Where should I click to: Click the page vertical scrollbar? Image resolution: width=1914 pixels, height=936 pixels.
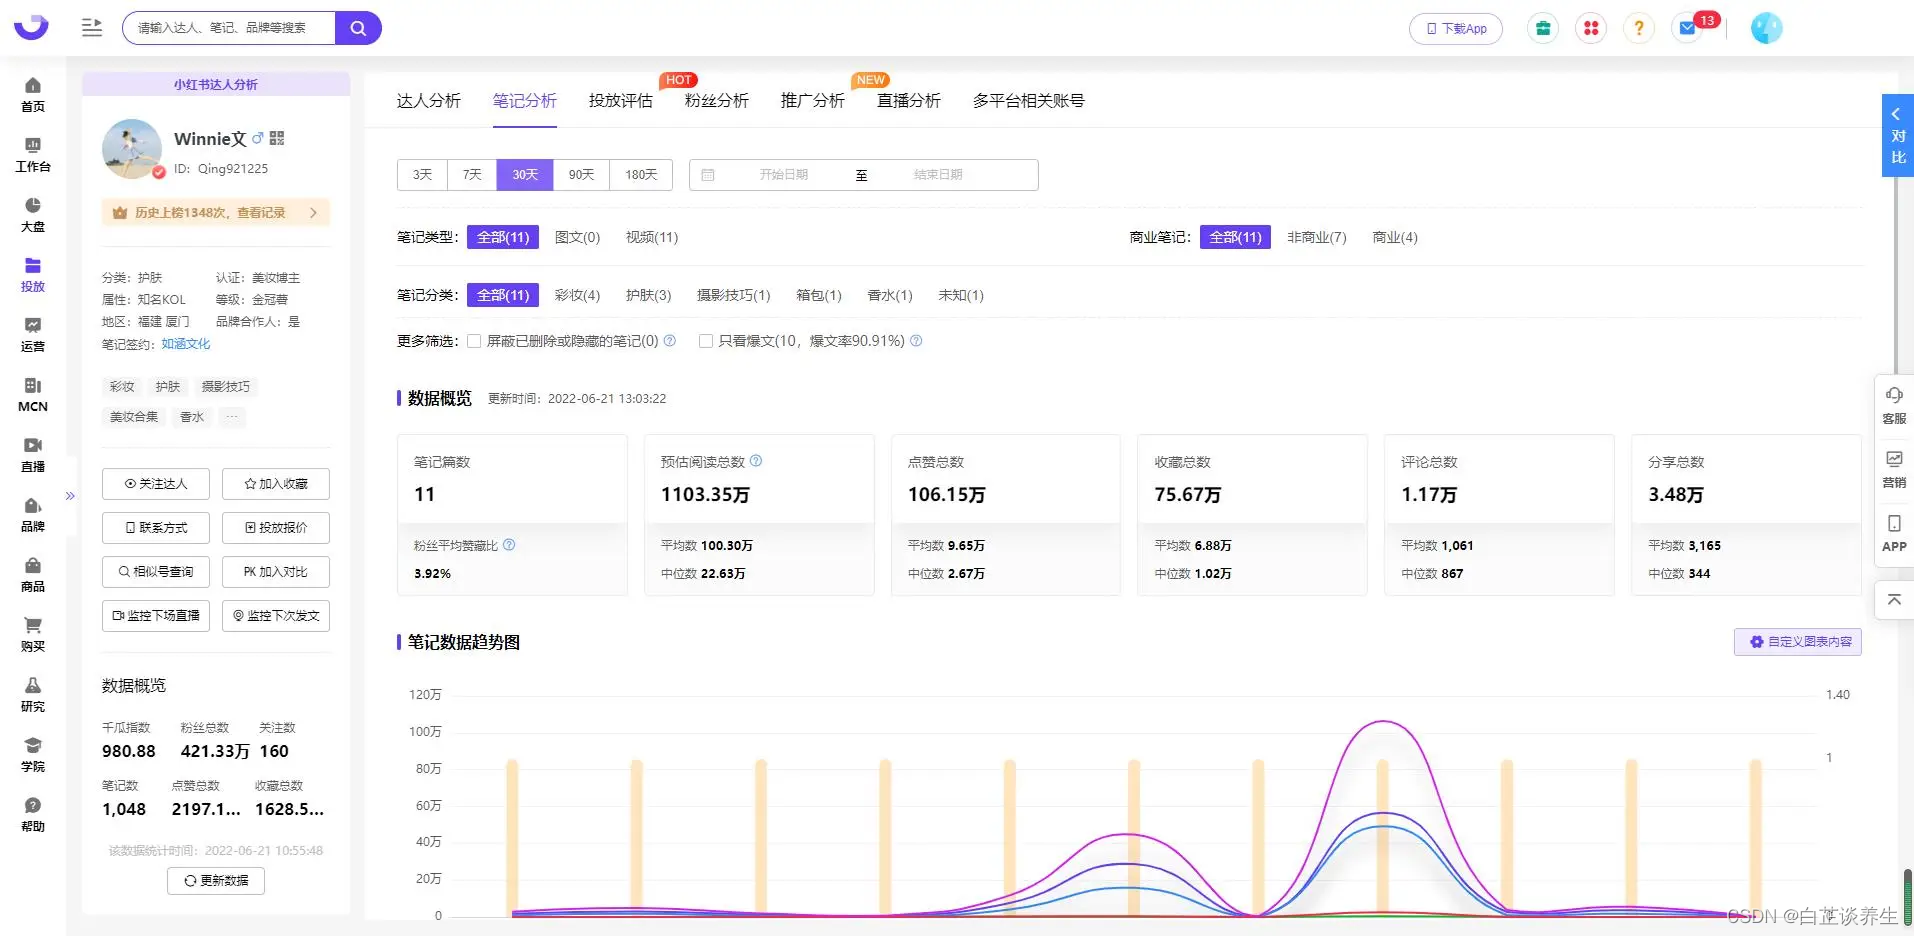[x=1908, y=895]
